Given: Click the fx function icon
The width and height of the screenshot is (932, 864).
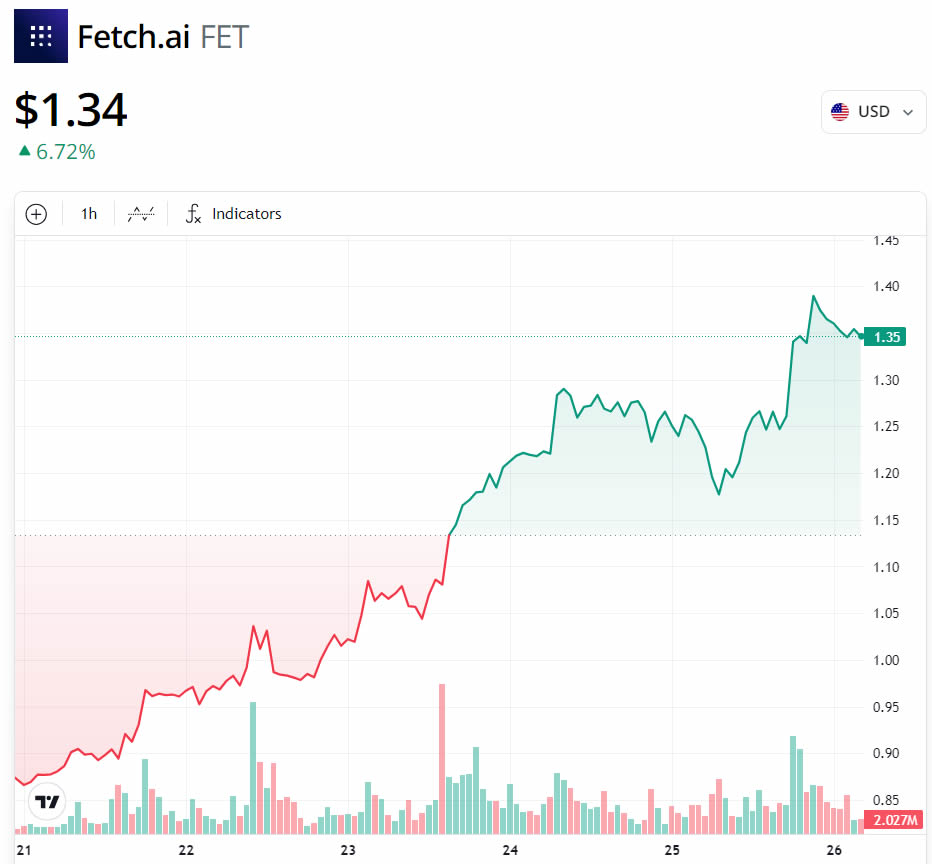Looking at the screenshot, I should tap(194, 214).
